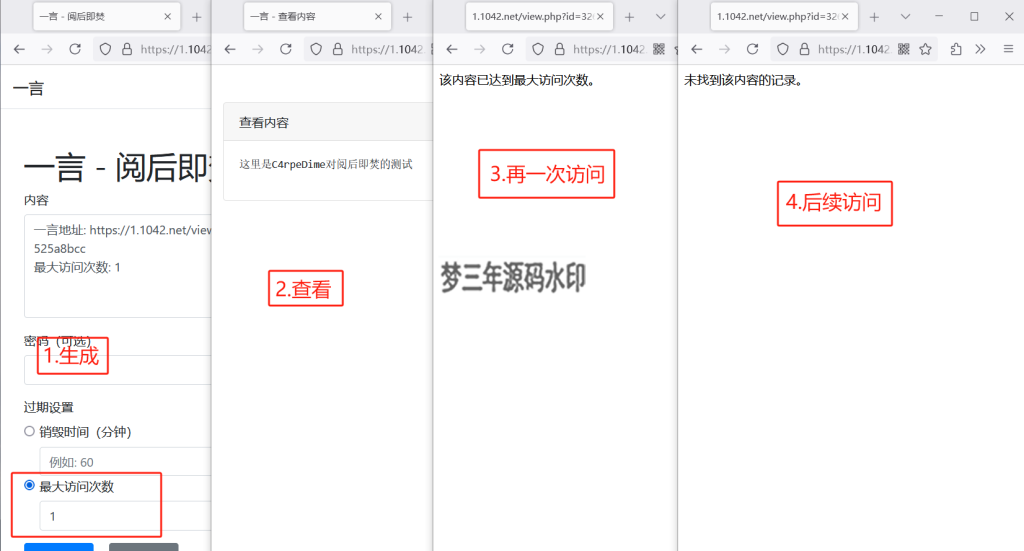Select the 一言 - 阅后即焚 tab
Screen dimensions: 1024x551
pos(106,16)
